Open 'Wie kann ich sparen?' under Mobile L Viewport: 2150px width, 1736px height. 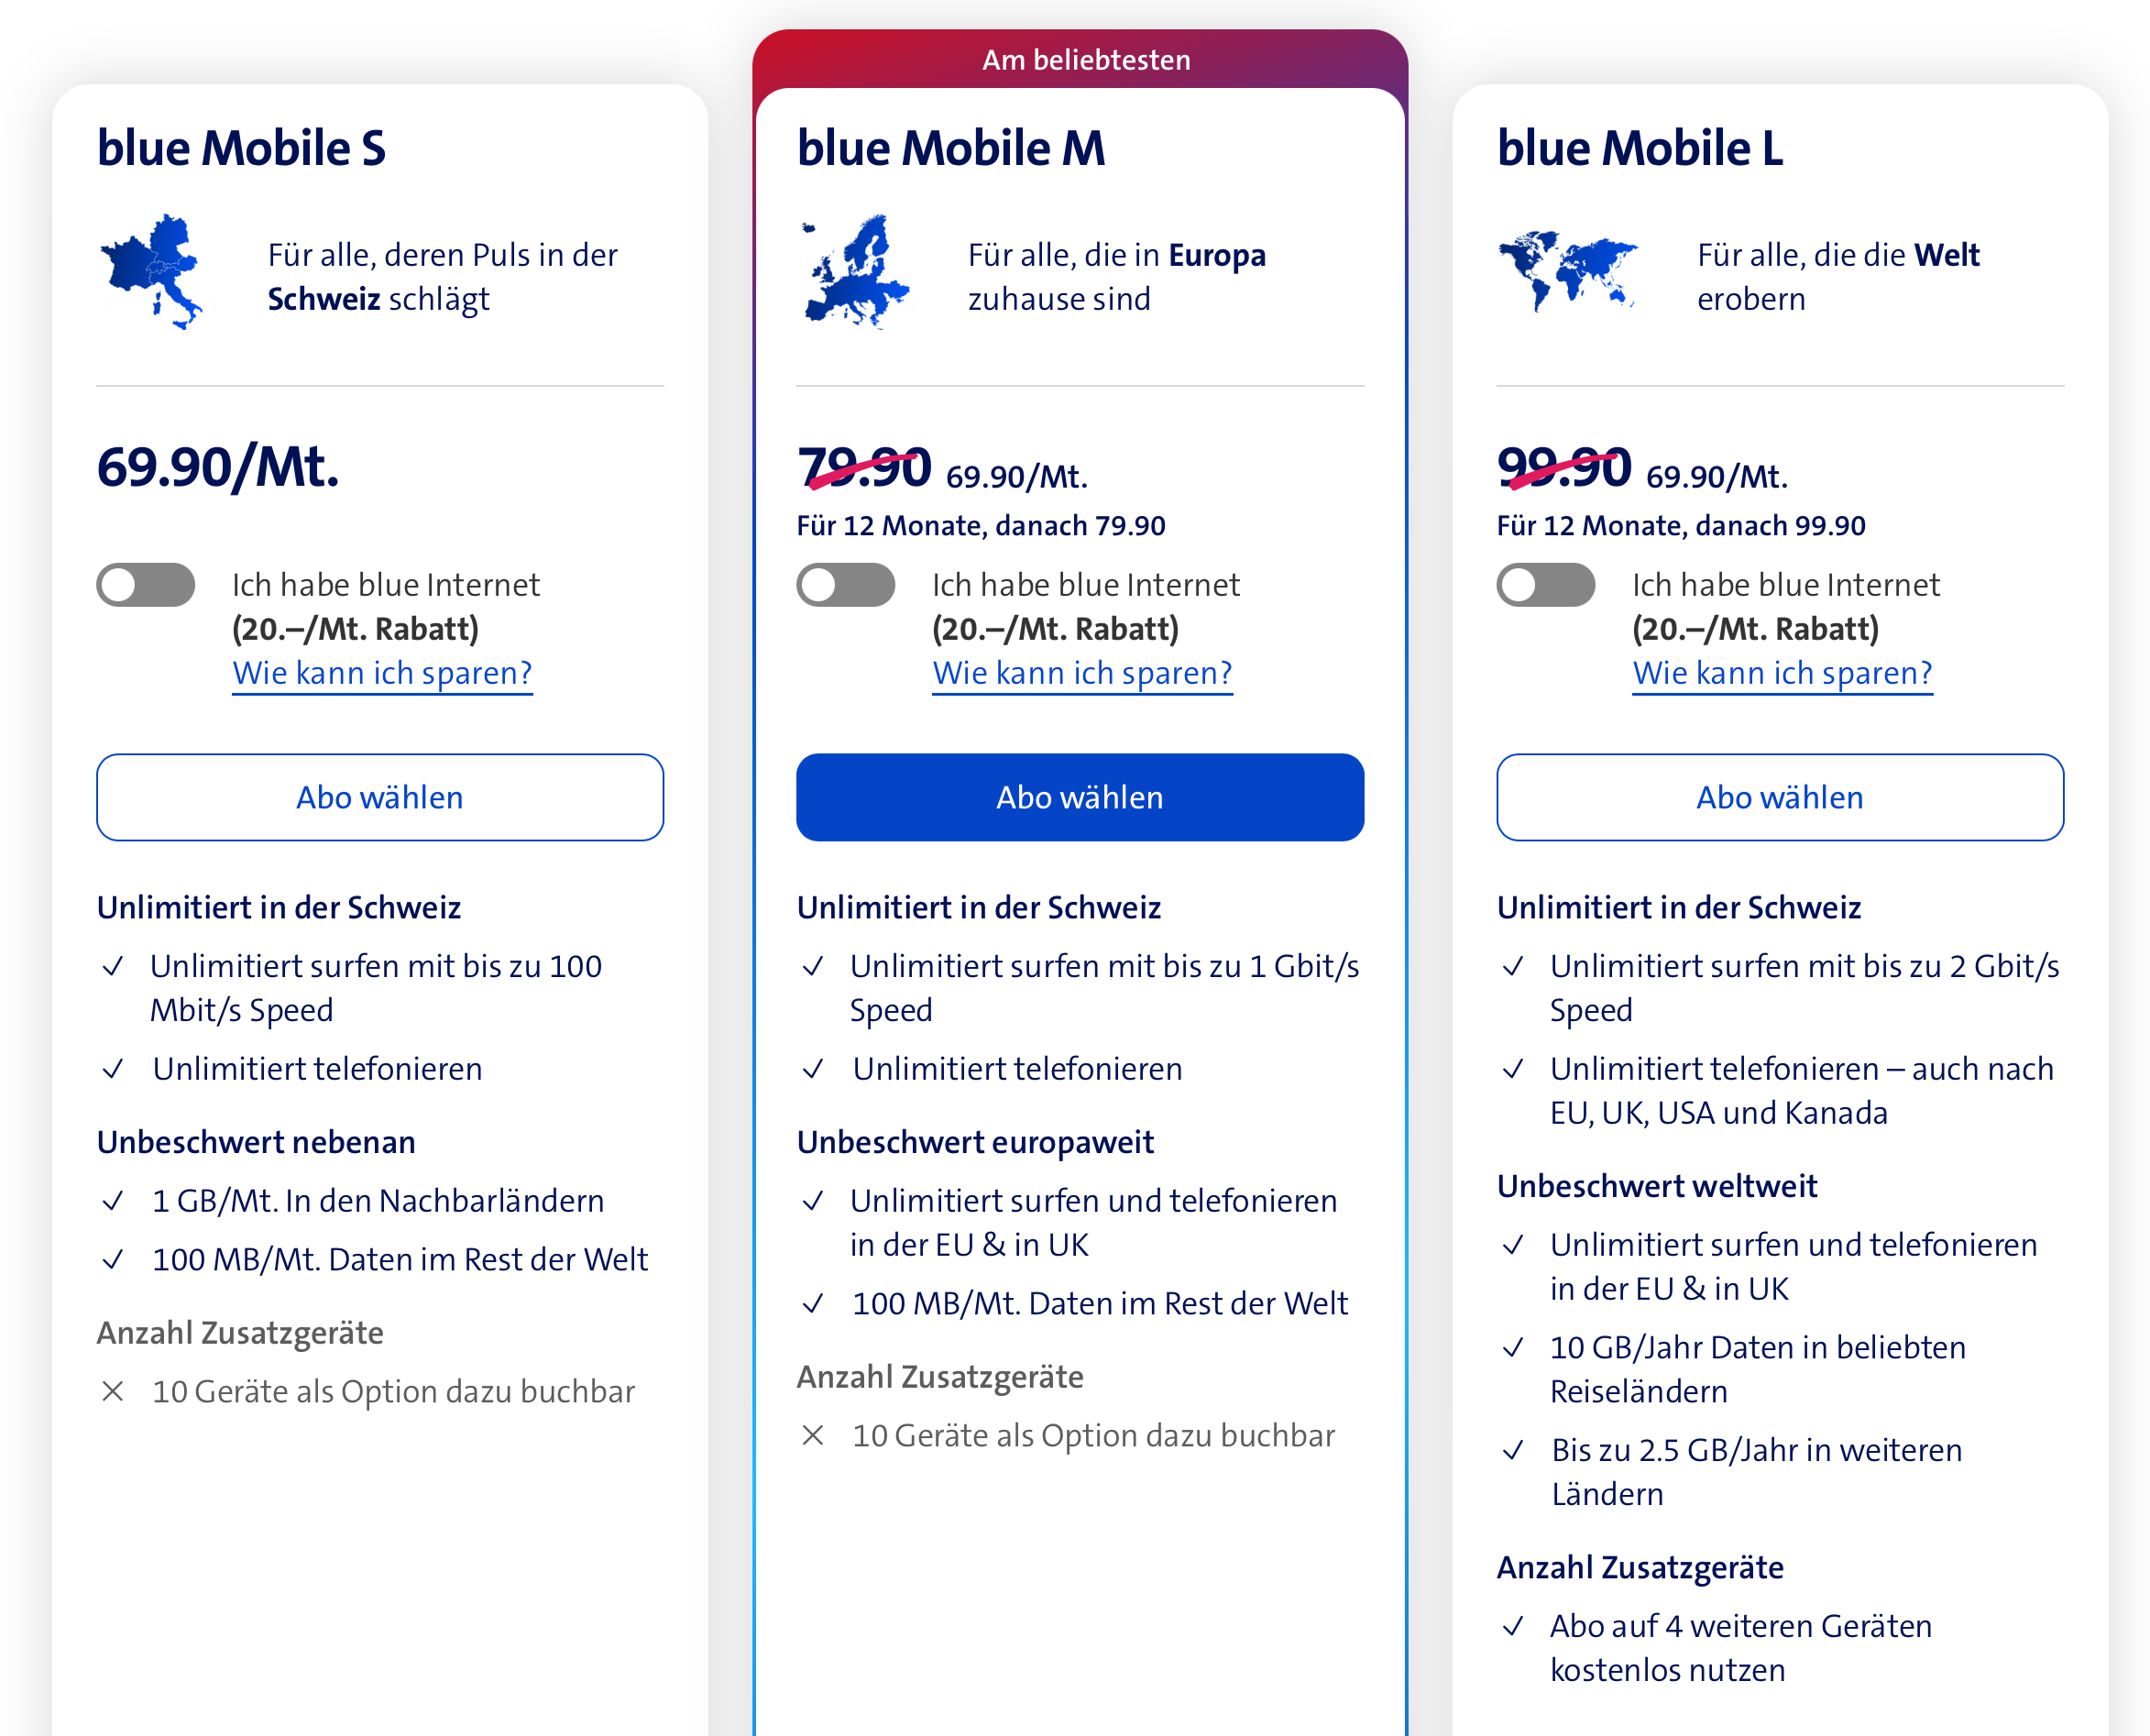[x=1782, y=673]
